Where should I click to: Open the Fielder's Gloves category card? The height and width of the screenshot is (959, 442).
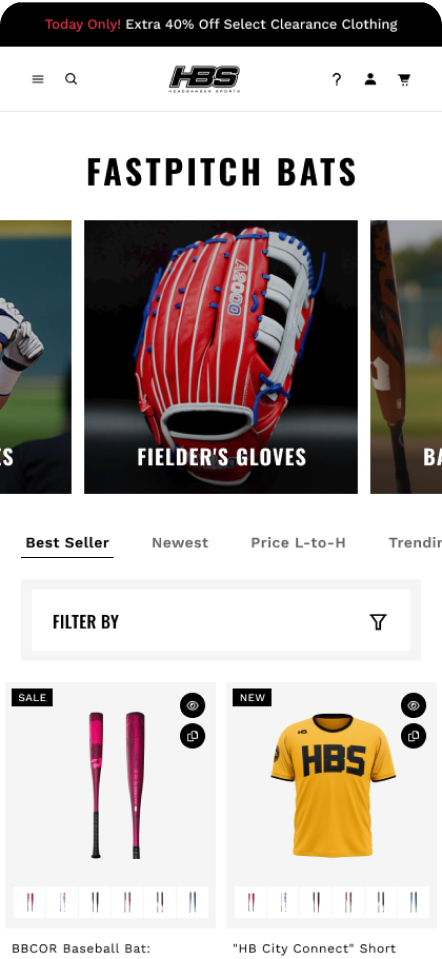click(221, 357)
